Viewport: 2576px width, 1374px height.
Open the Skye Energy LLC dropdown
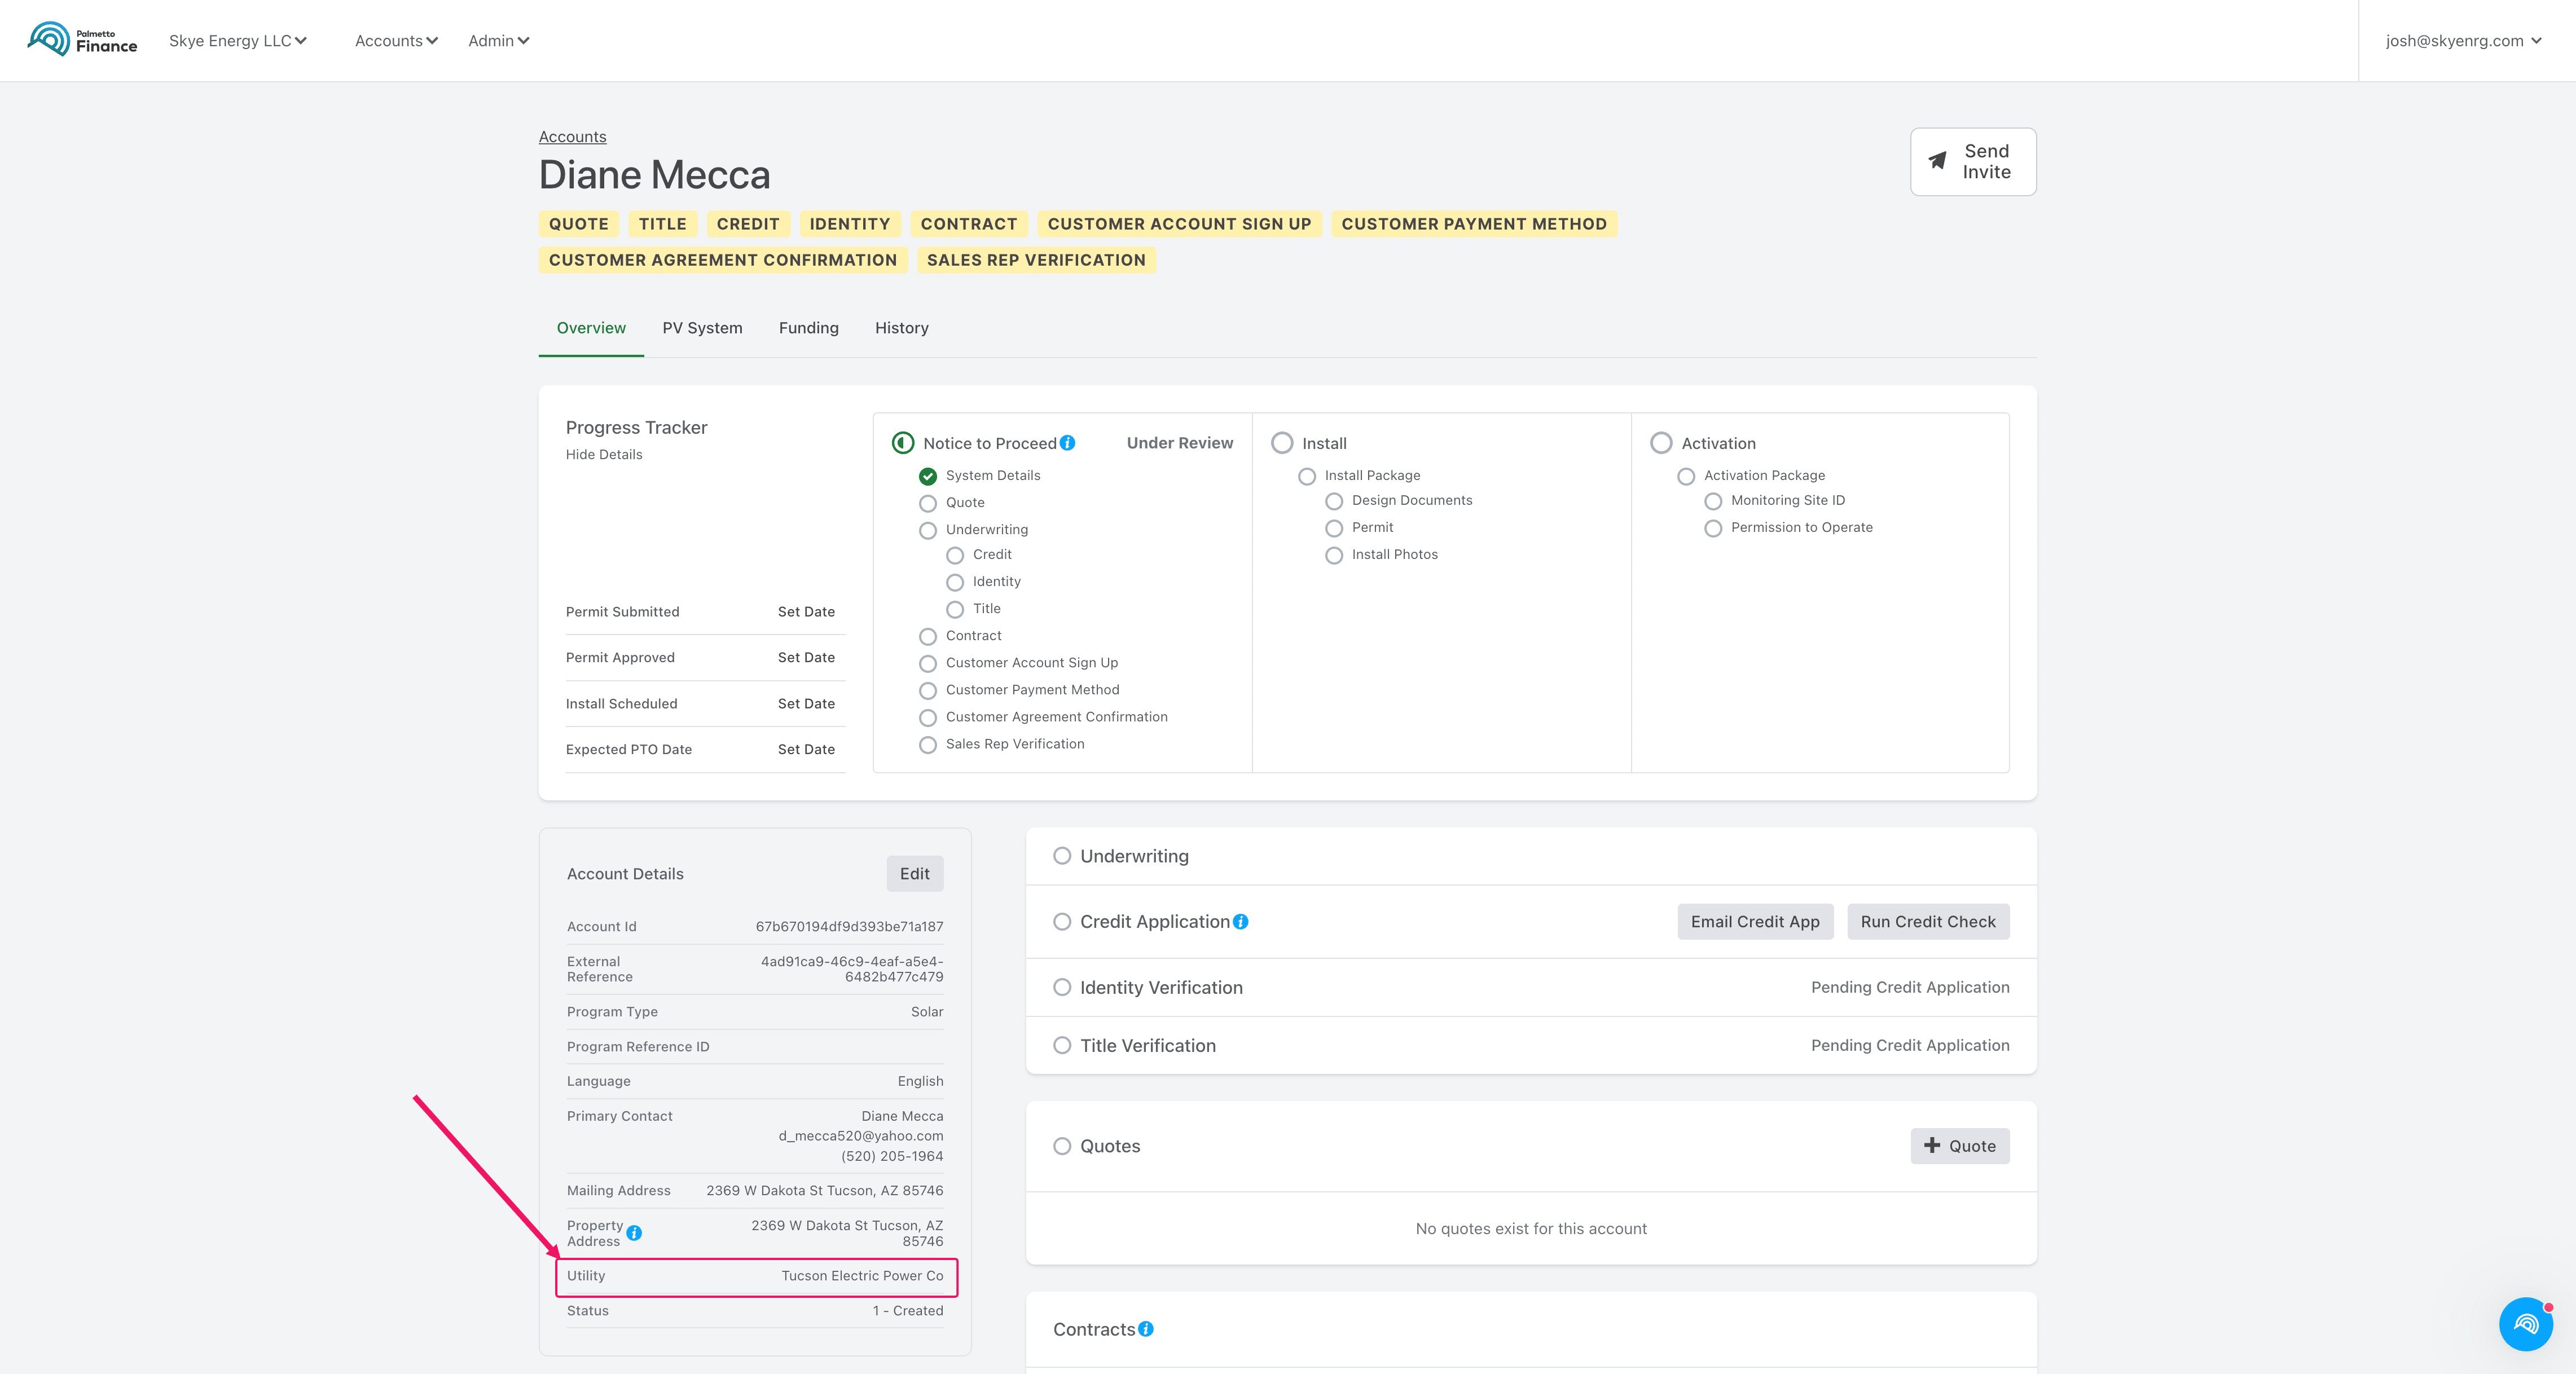pyautogui.click(x=238, y=41)
